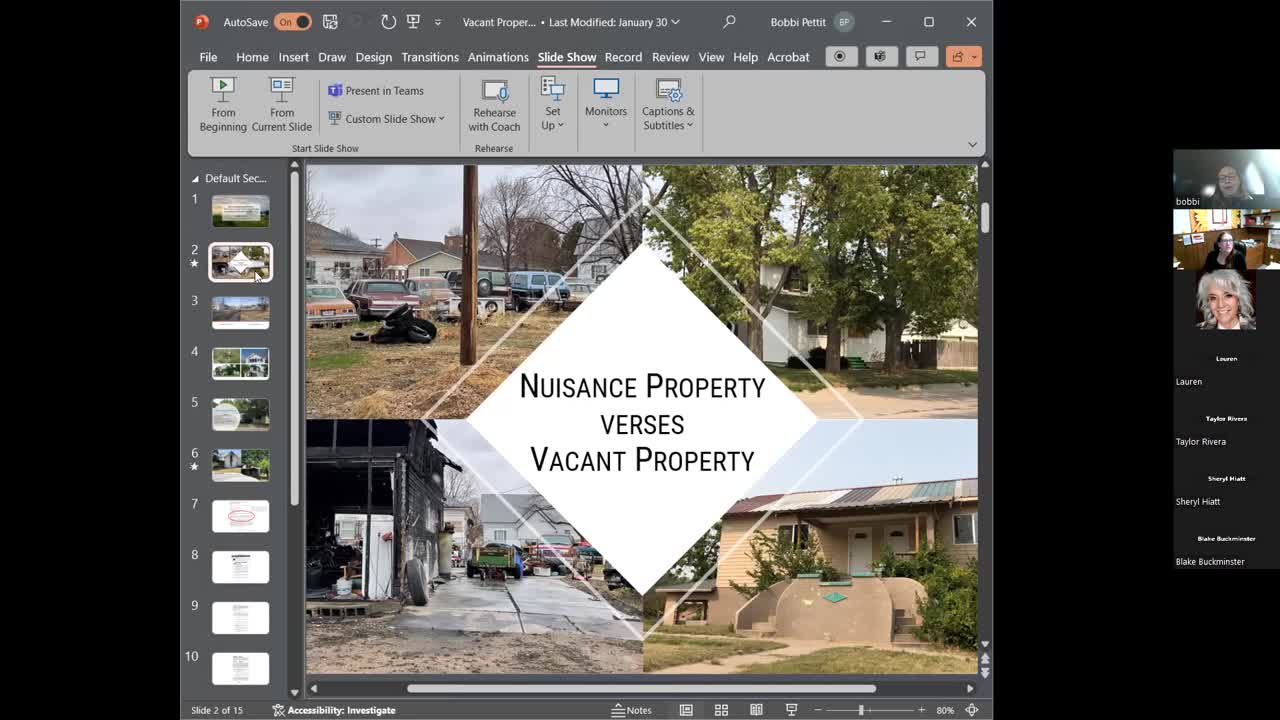Open the Help tab

[745, 57]
